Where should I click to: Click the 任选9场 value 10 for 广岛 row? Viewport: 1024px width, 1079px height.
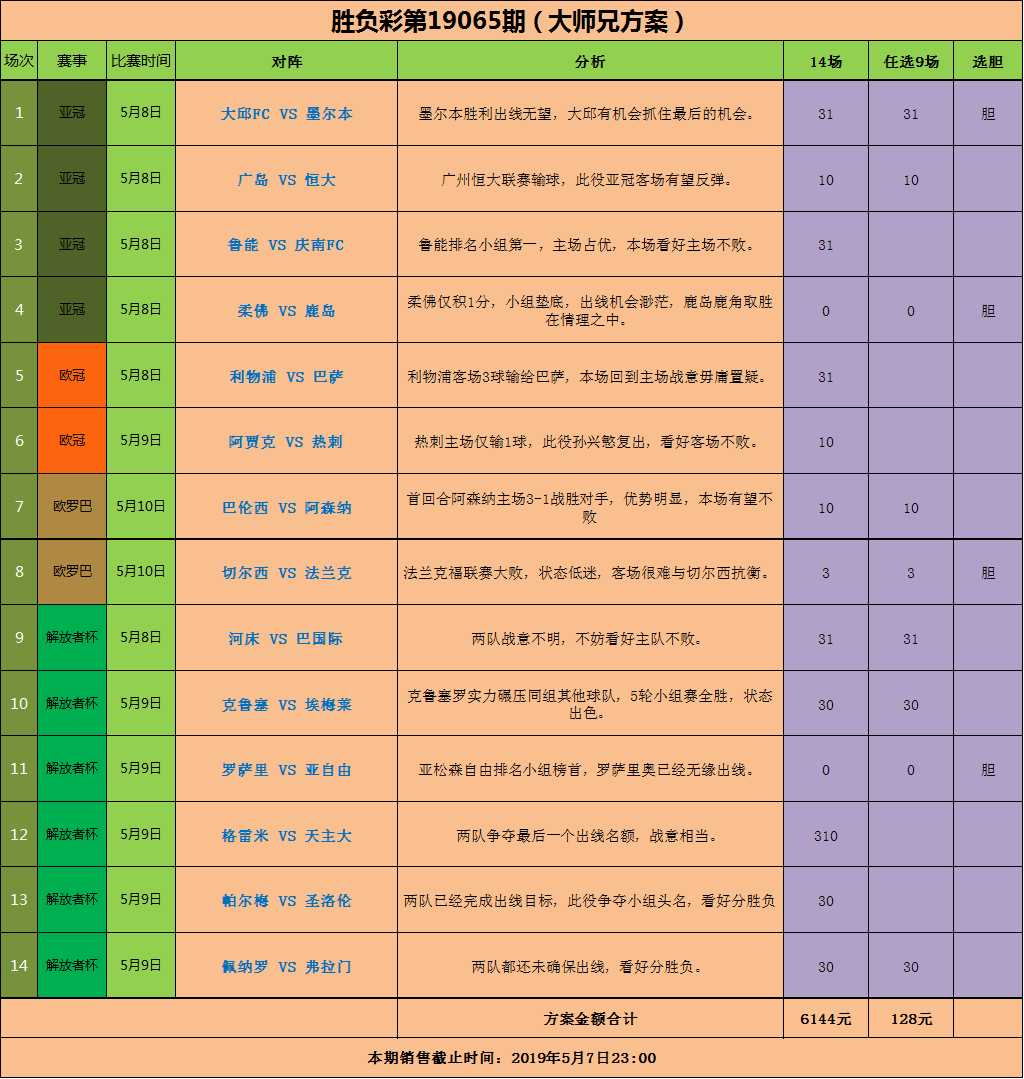pos(911,180)
